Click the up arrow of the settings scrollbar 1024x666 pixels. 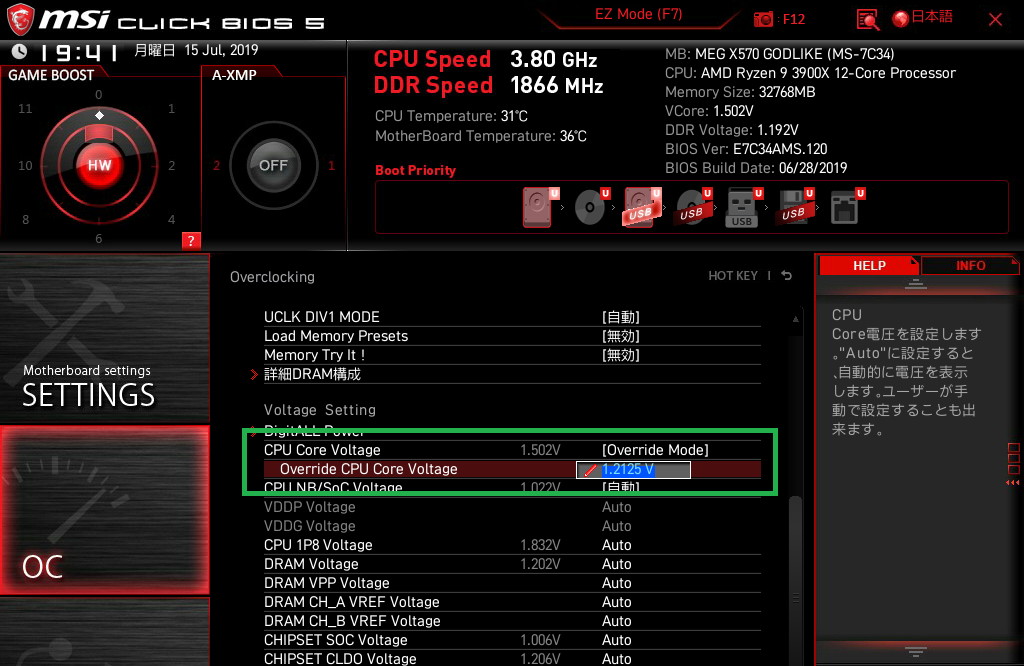(795, 319)
